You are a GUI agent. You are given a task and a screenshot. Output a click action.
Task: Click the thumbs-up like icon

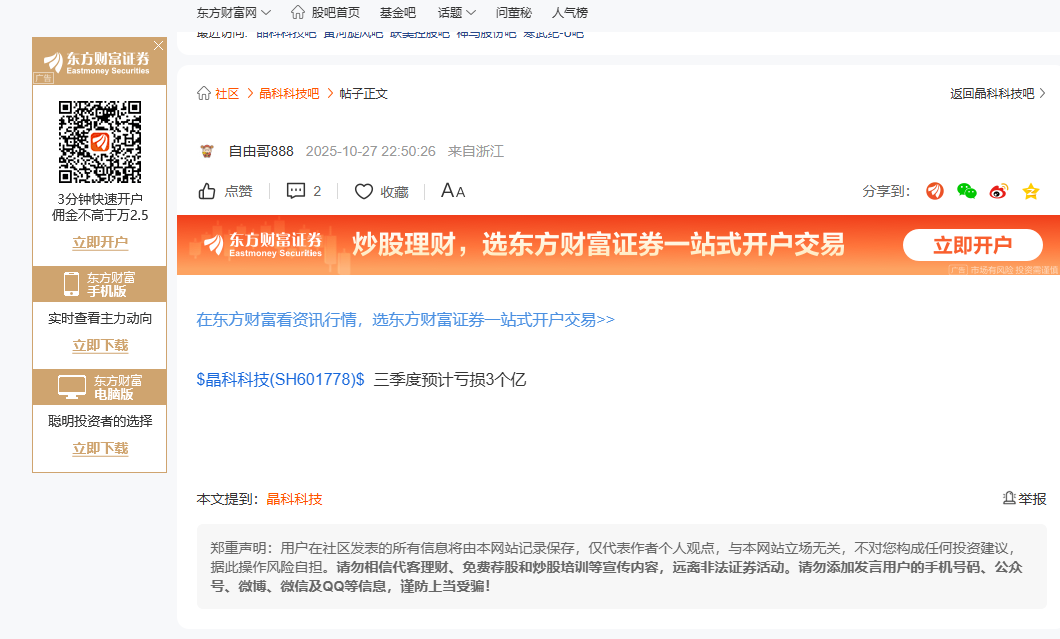click(207, 191)
